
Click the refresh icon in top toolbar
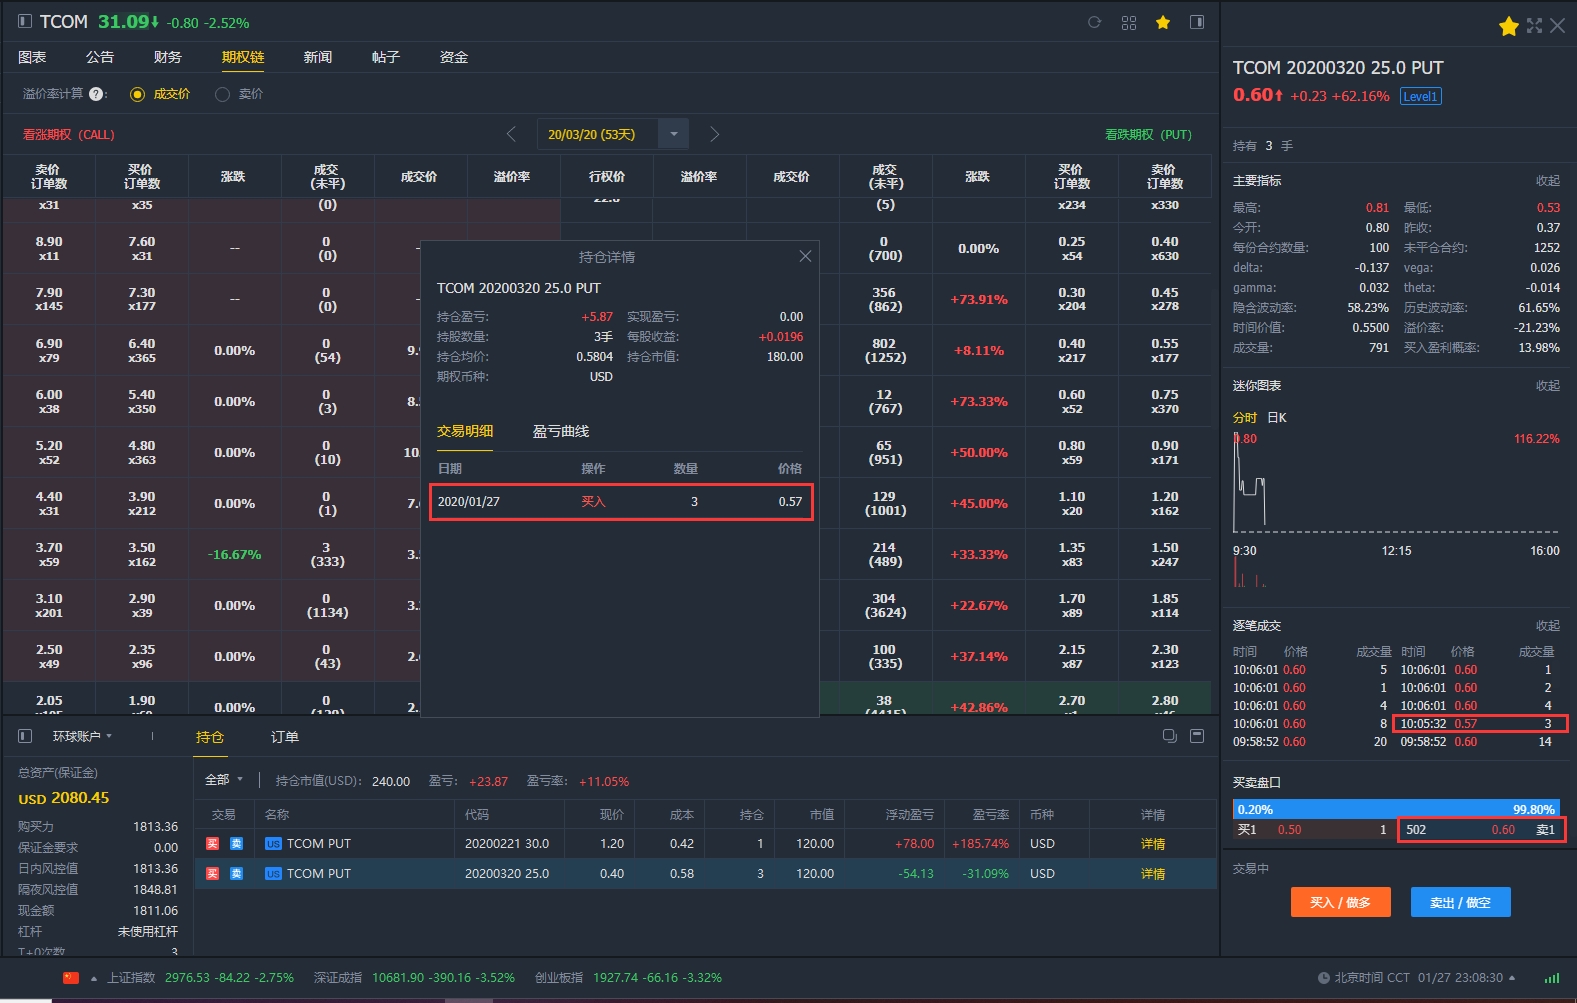[1094, 22]
